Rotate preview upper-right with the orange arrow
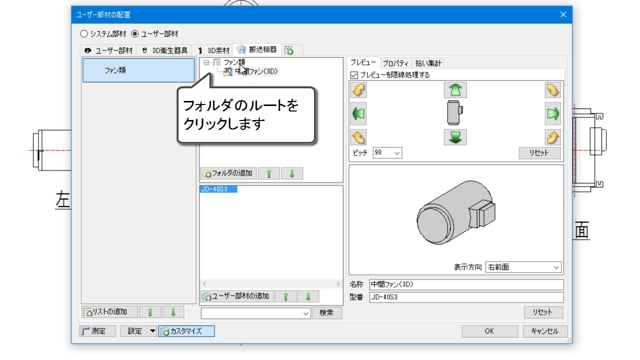Viewport: 640px width, 360px height. (553, 90)
